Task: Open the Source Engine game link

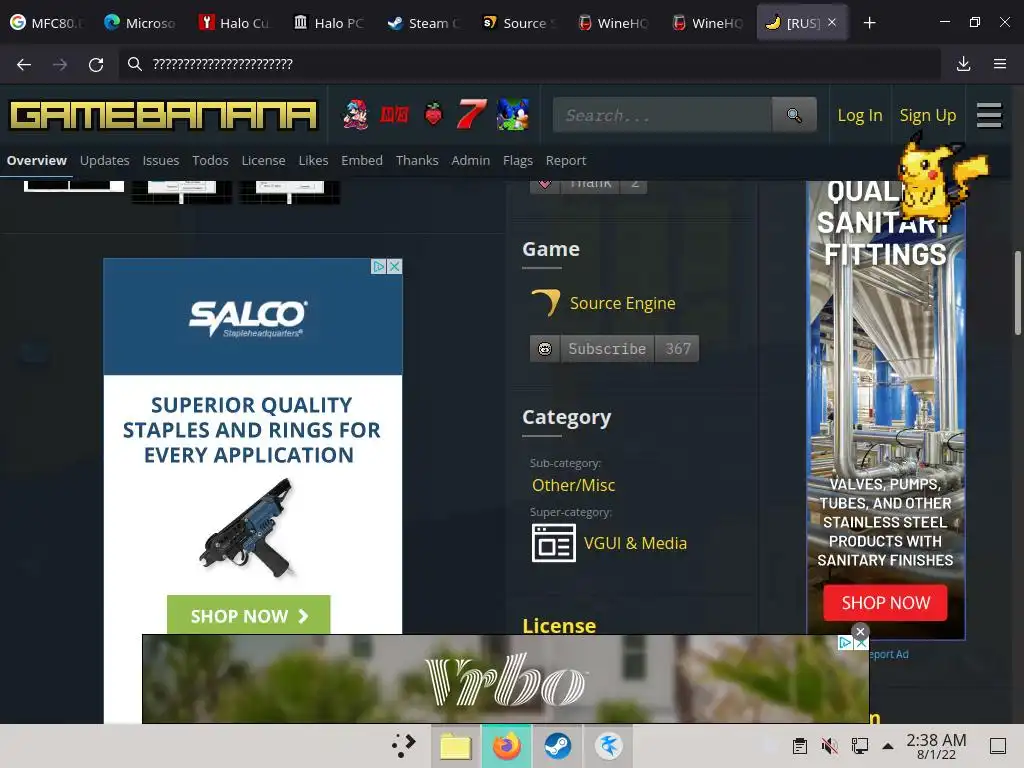Action: pos(622,303)
